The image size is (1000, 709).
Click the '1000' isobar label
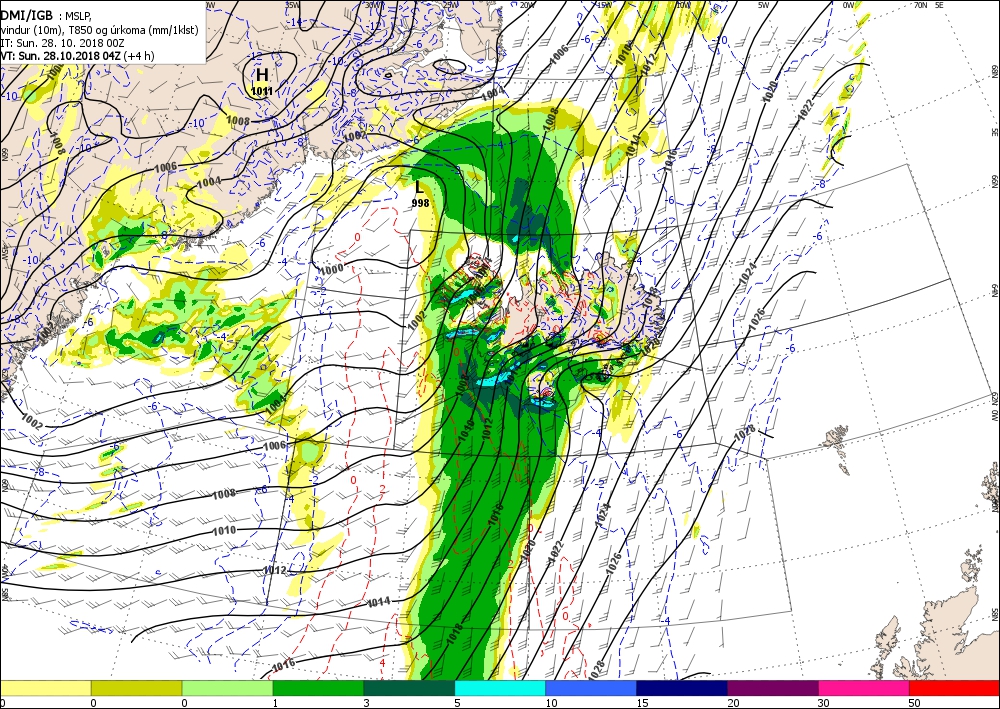coord(331,270)
